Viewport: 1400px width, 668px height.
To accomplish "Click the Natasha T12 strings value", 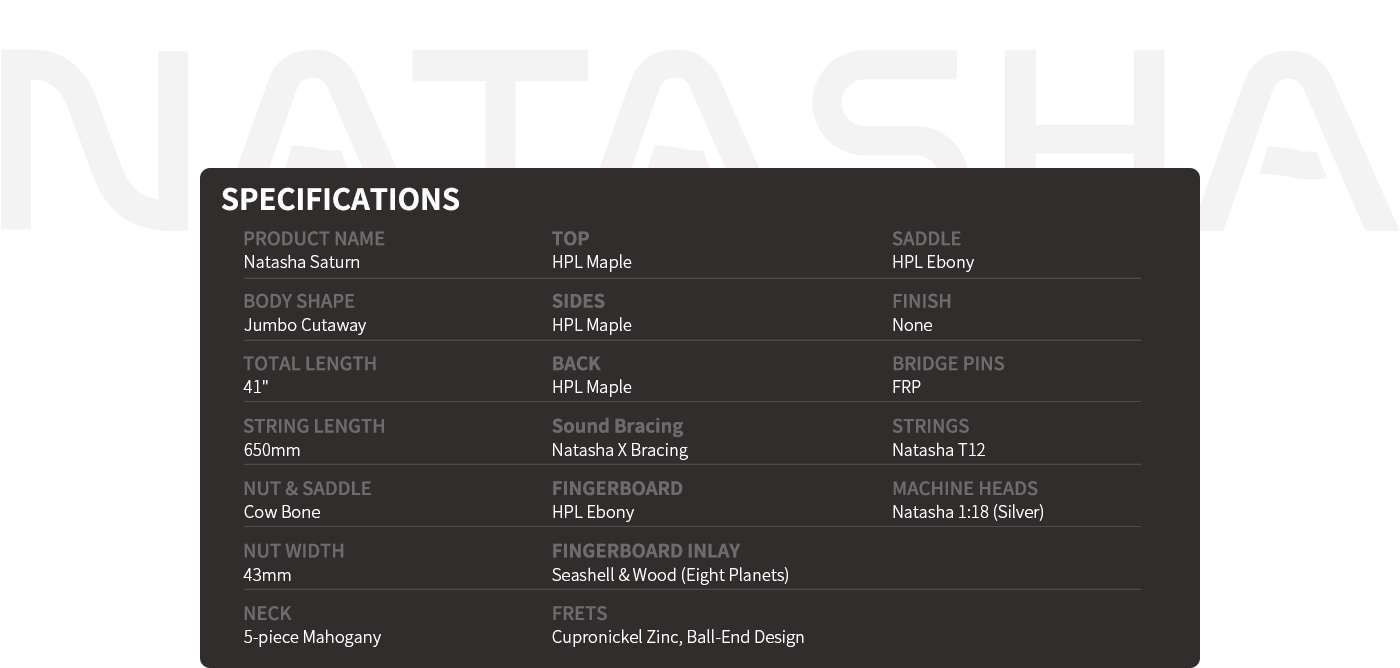I will pyautogui.click(x=939, y=450).
